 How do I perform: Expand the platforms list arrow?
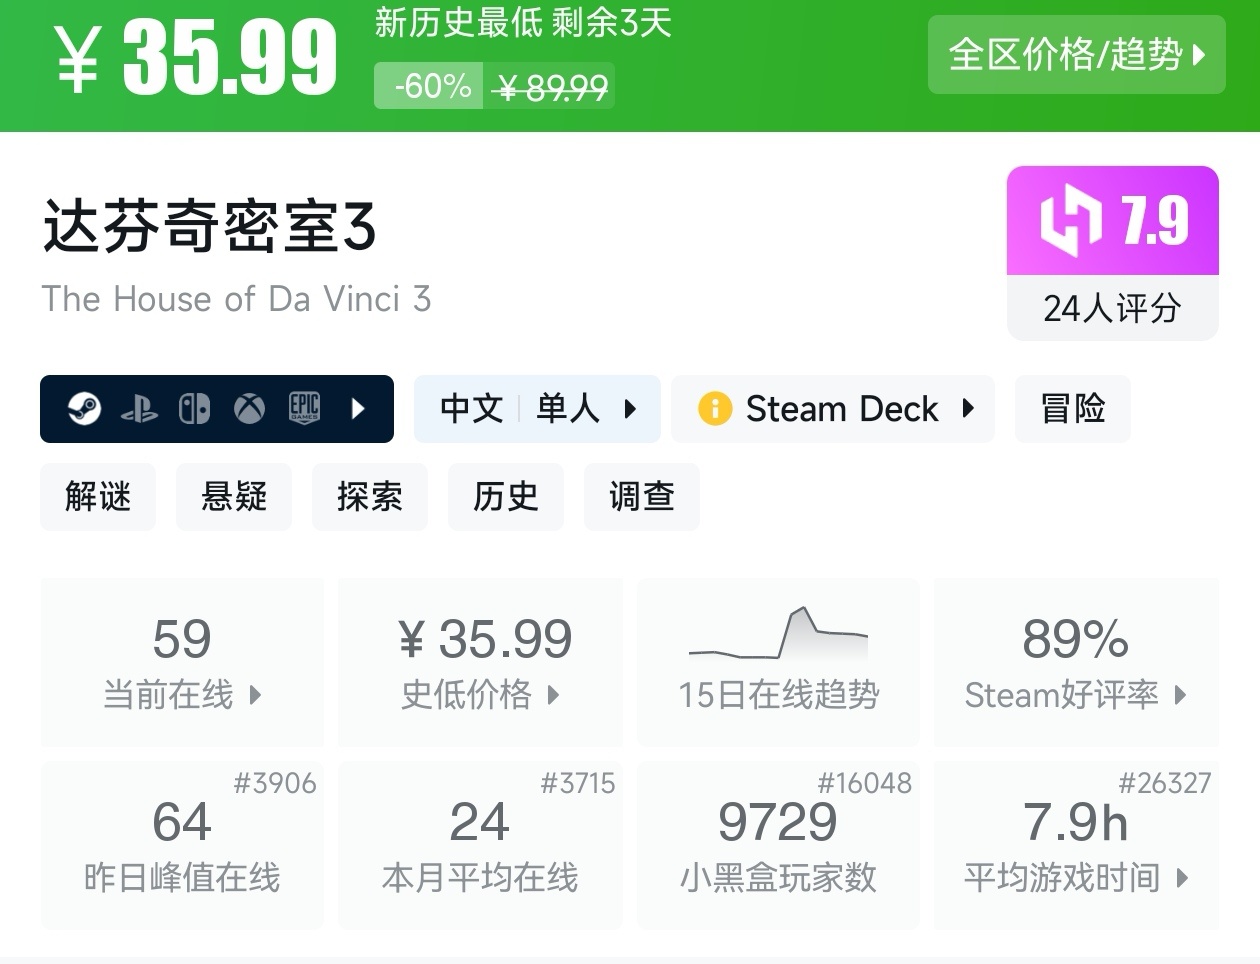358,408
